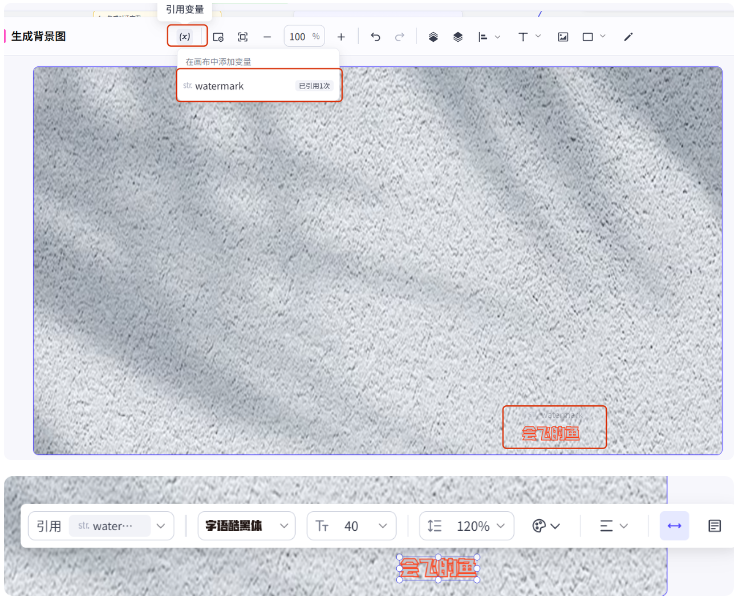Image resolution: width=738 pixels, height=604 pixels.
Task: Select the watermark variable entry
Action: [x=259, y=86]
